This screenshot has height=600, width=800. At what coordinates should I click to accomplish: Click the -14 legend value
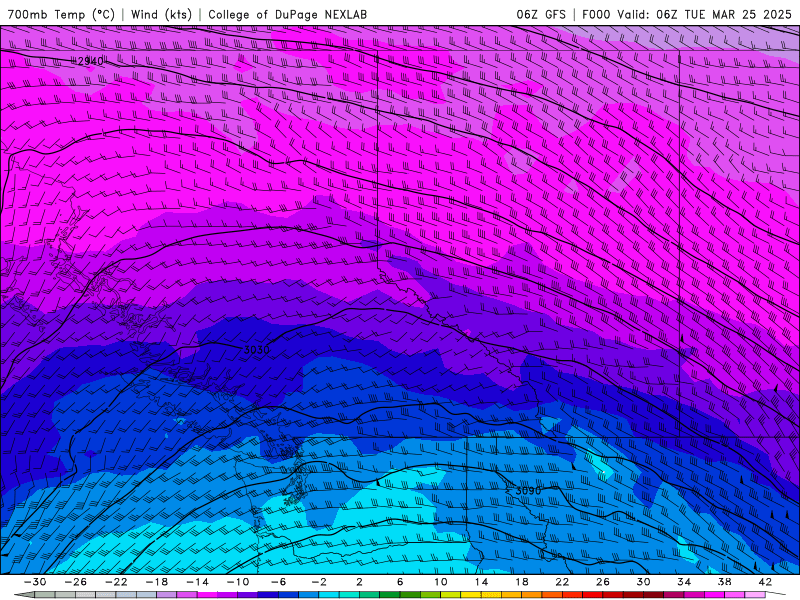click(x=197, y=582)
